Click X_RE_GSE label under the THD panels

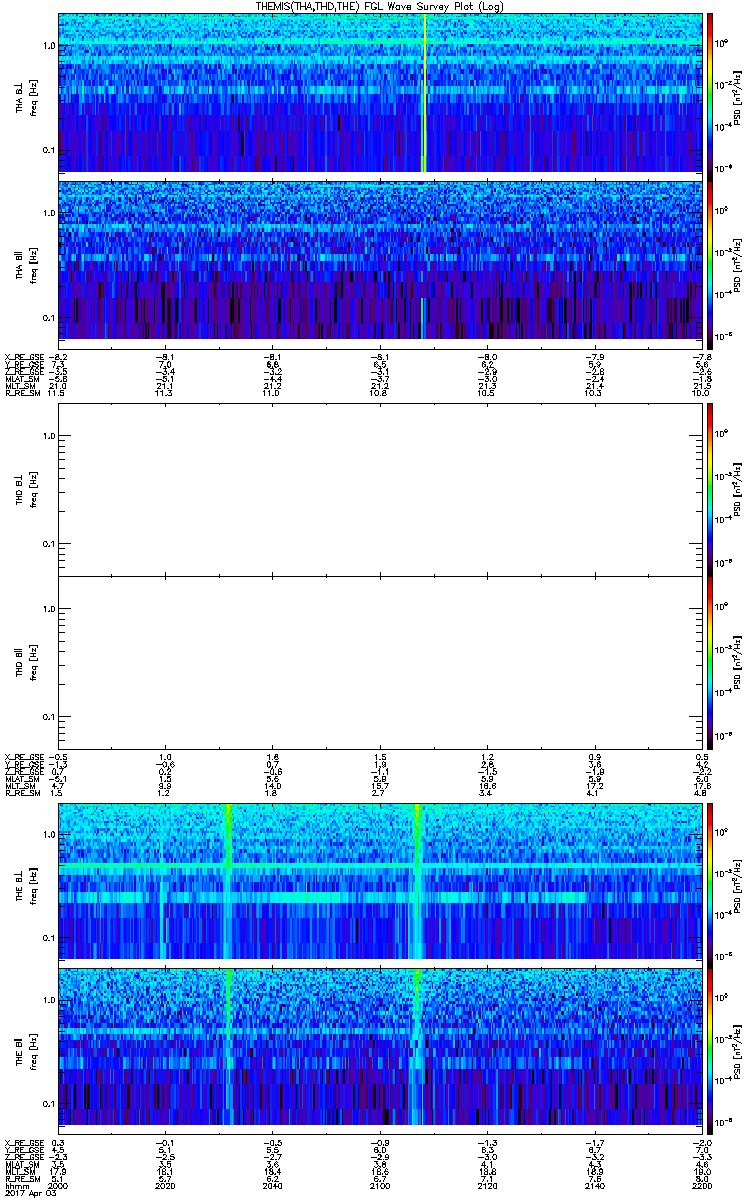[x=26, y=757]
